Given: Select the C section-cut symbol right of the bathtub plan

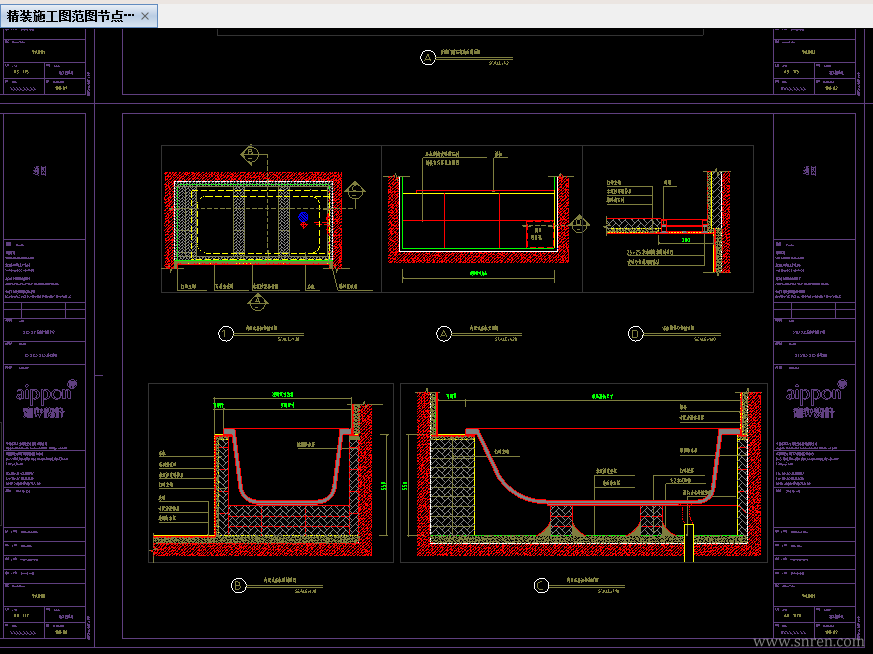Looking at the screenshot, I should coord(355,191).
